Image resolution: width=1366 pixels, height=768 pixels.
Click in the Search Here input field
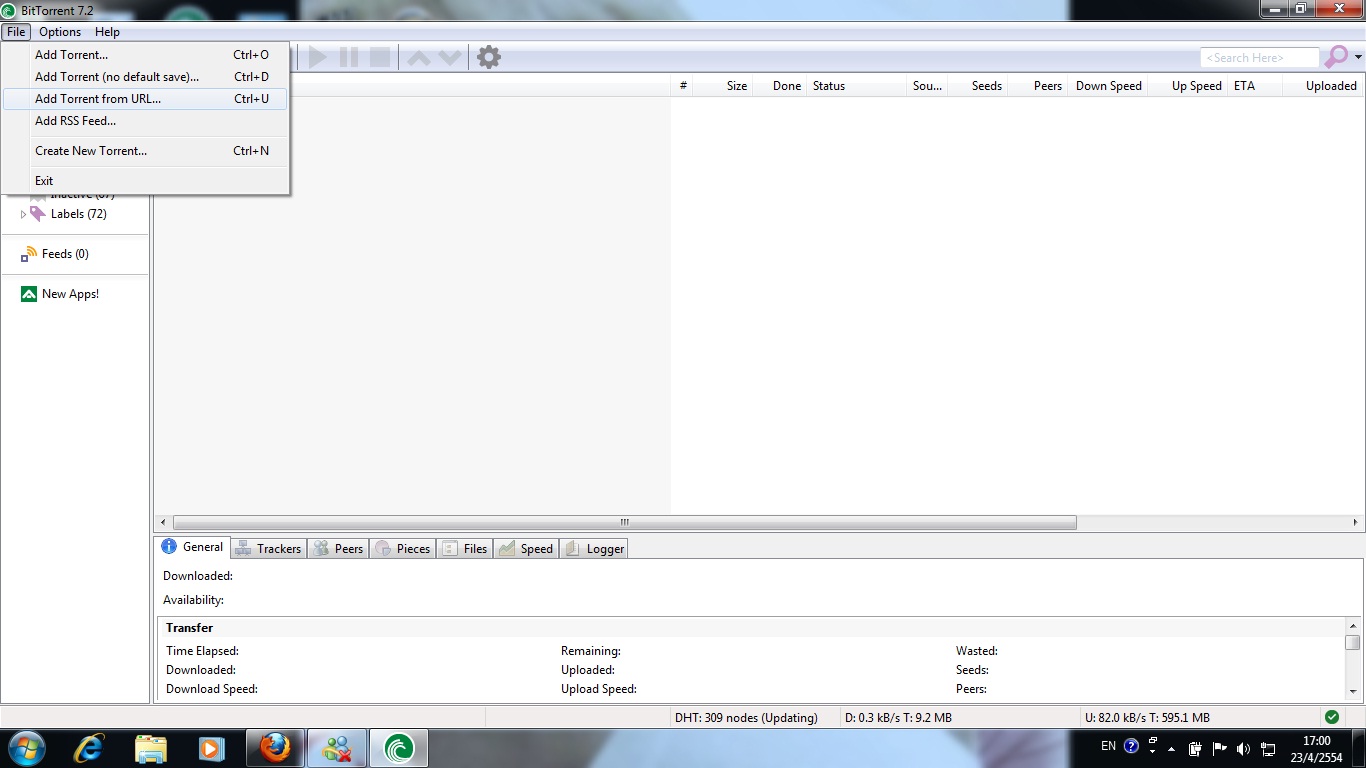(x=1259, y=58)
